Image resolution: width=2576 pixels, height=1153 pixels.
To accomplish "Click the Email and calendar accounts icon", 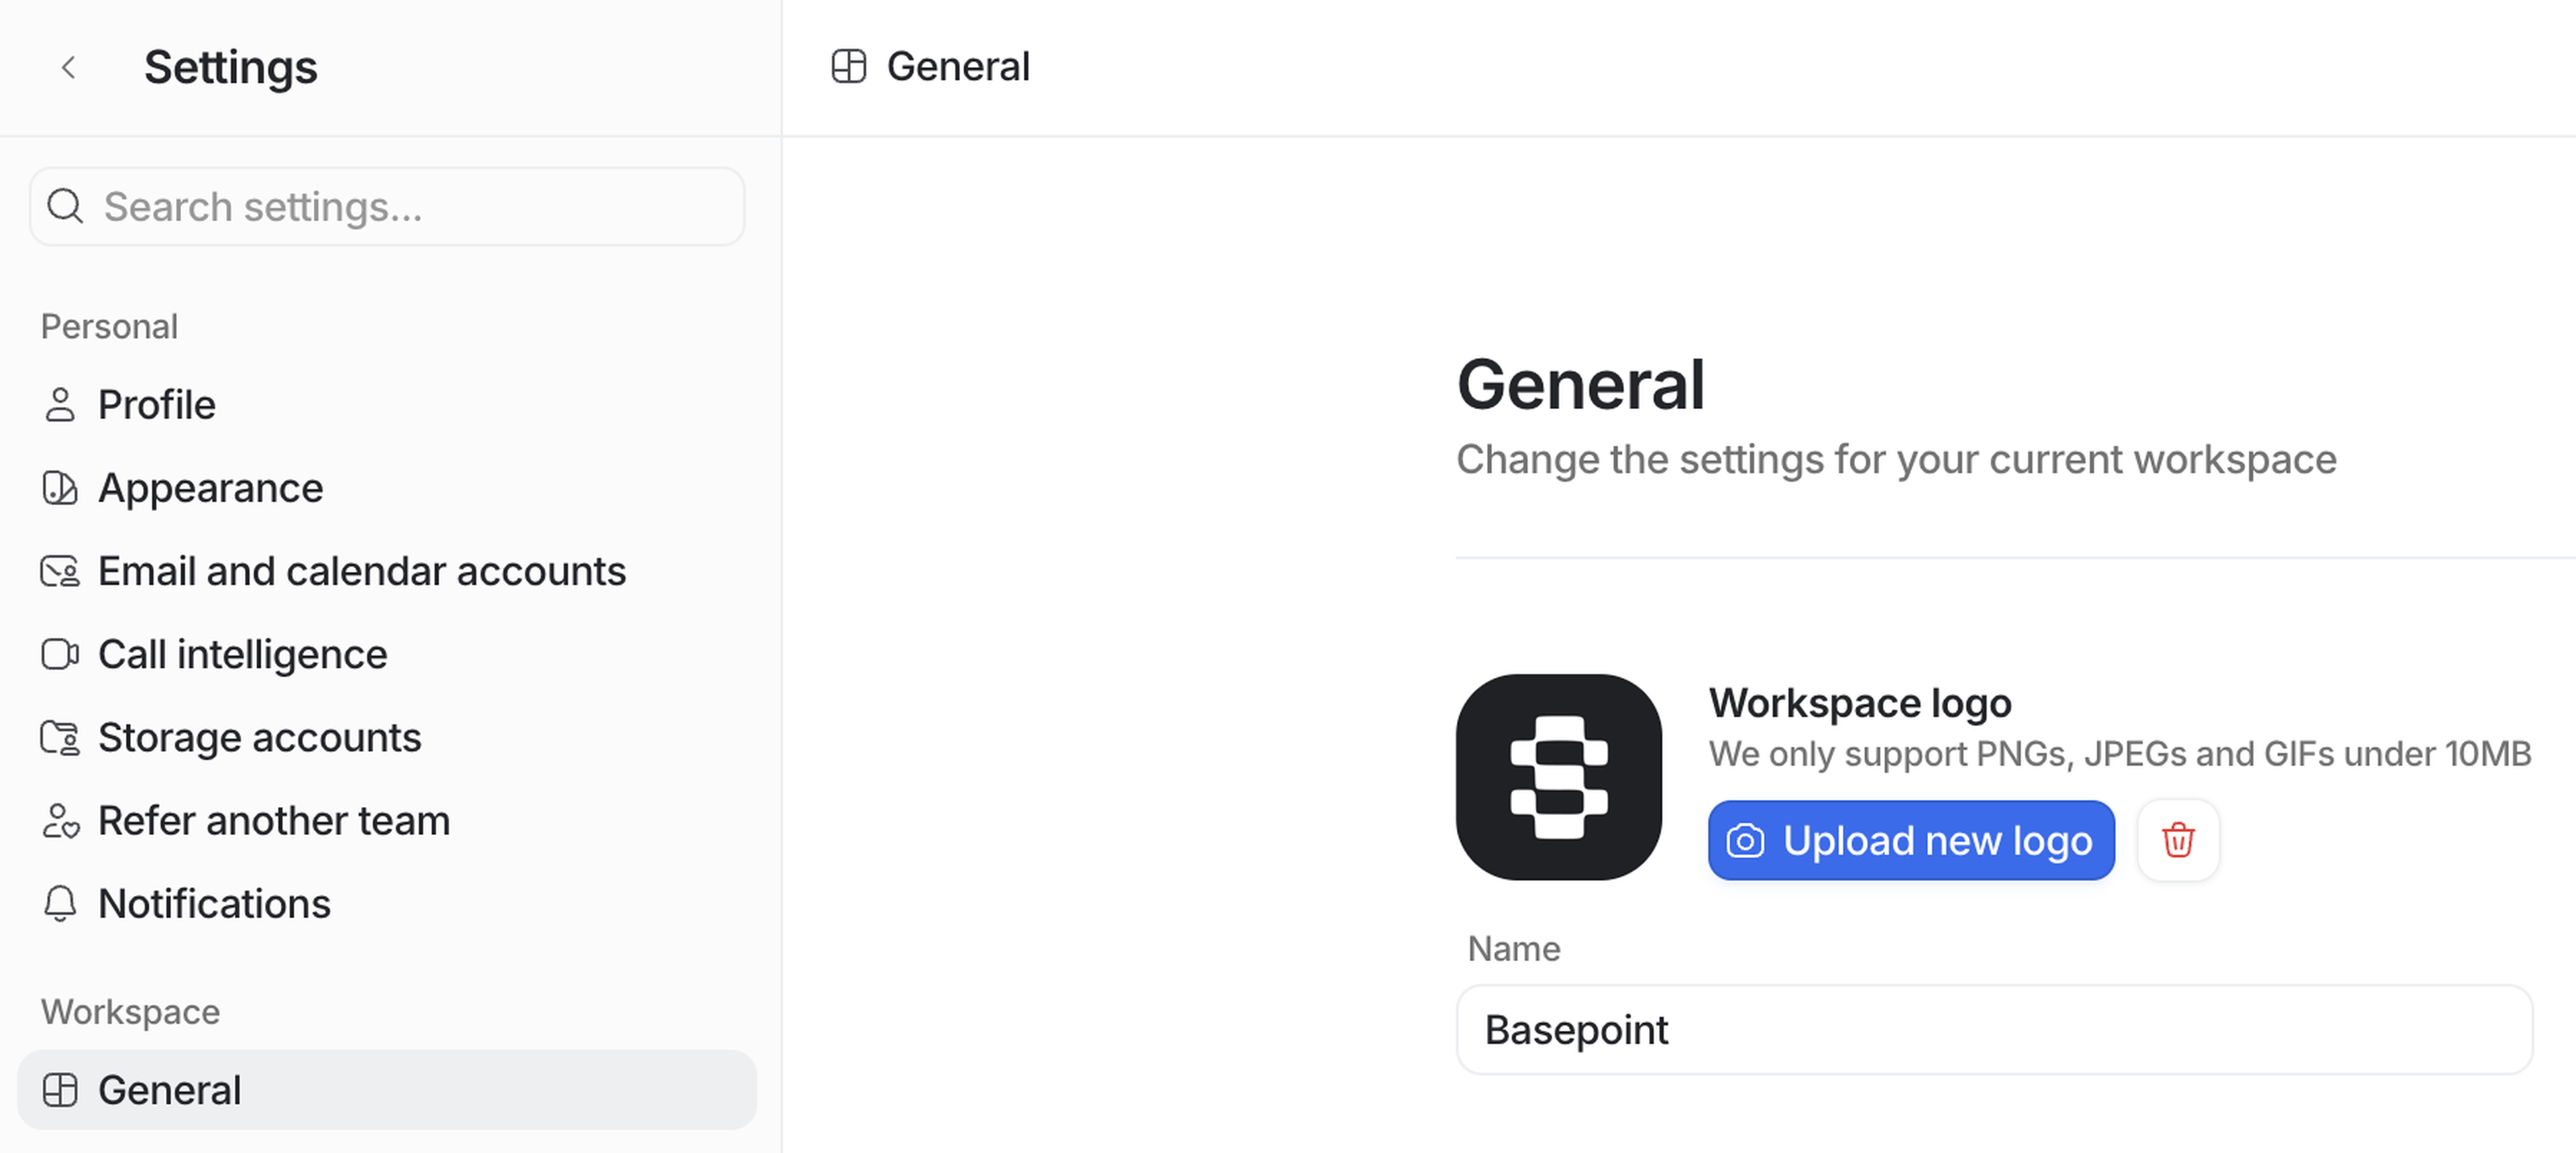I will click(60, 571).
